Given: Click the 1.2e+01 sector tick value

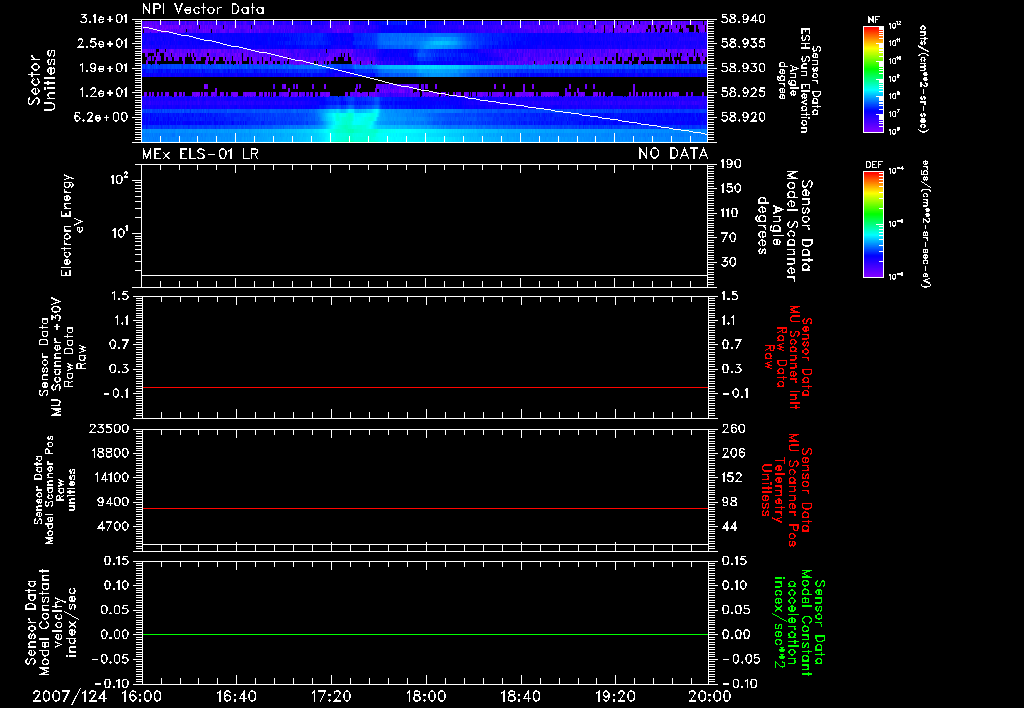Looking at the screenshot, I should (x=104, y=93).
